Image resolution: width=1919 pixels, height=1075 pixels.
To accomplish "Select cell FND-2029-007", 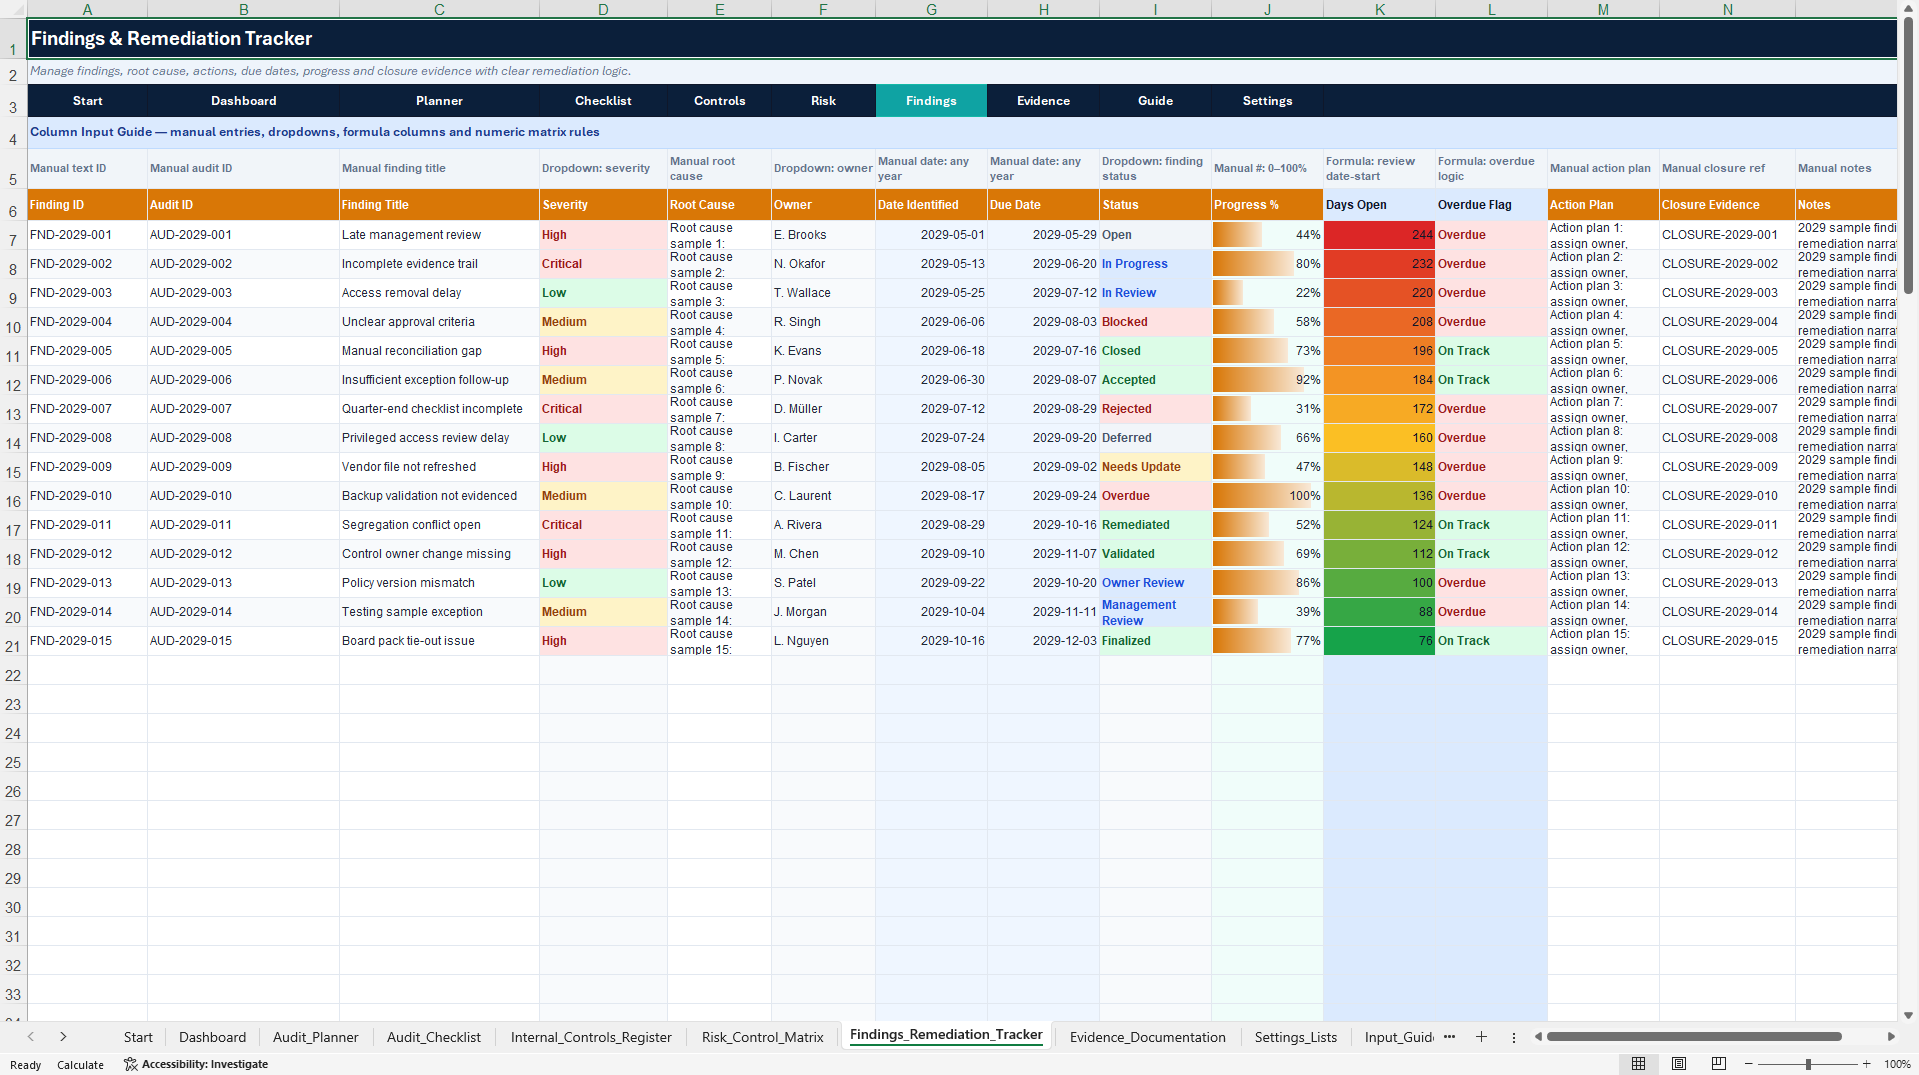I will click(x=87, y=409).
